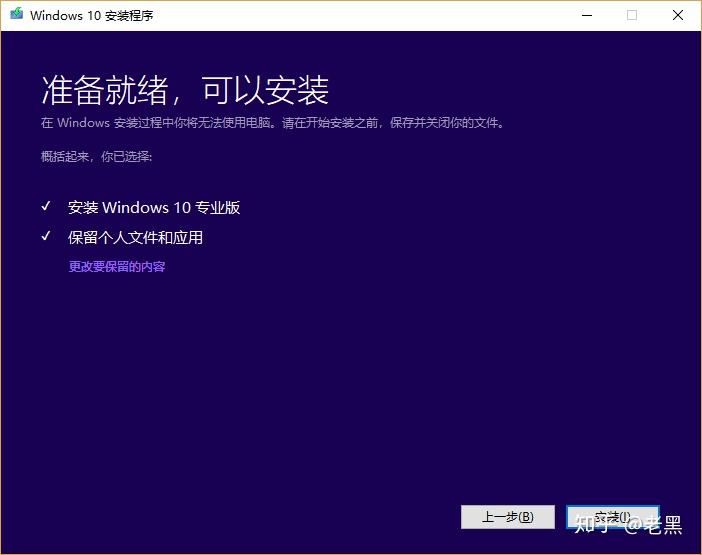Click the 知乎 watermark text
Viewport: 702px width, 555px height.
click(x=590, y=524)
